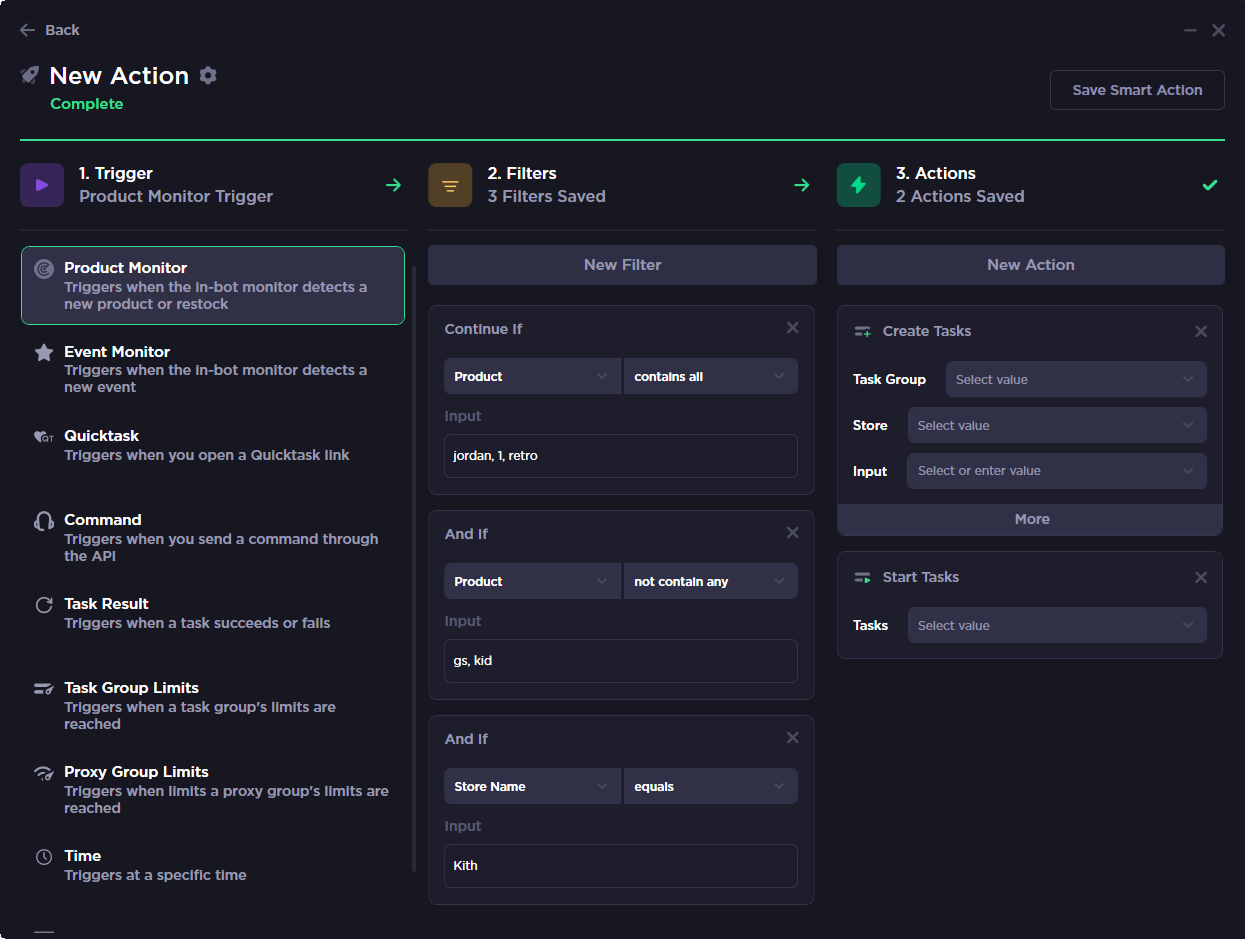Click the orange Filters step icon

(450, 185)
